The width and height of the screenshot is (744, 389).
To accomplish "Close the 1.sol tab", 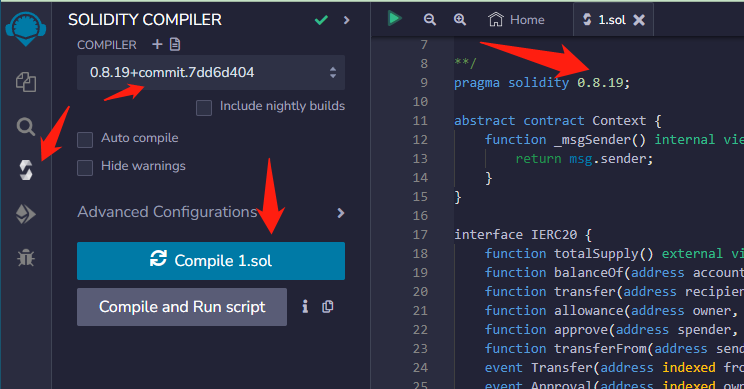I will tap(639, 20).
